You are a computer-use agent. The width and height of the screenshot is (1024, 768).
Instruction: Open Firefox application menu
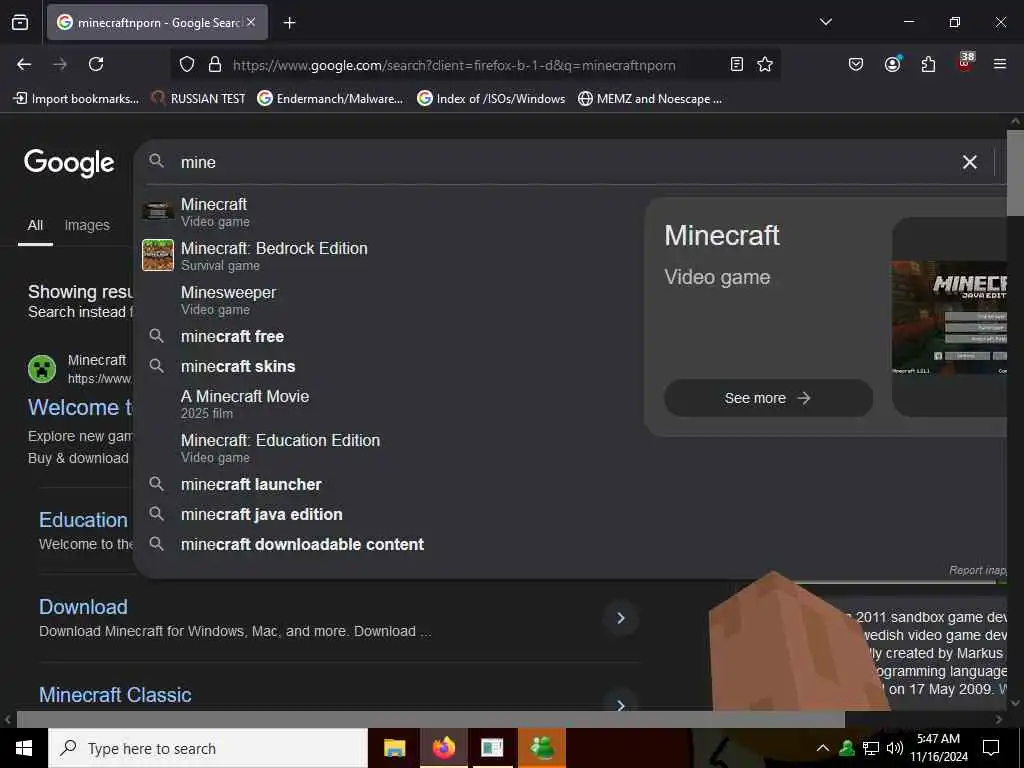[x=999, y=64]
